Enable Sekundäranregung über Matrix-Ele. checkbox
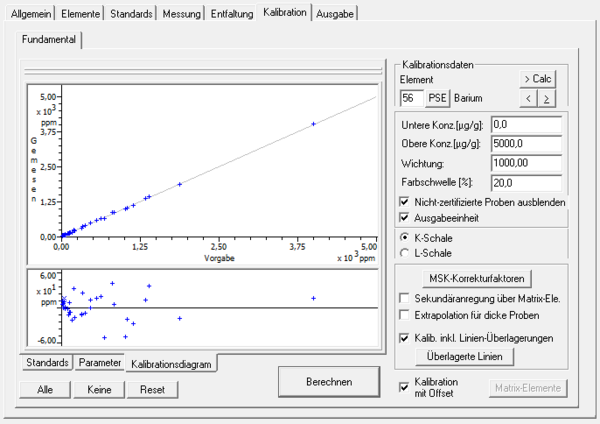The image size is (600, 424). coord(404,298)
